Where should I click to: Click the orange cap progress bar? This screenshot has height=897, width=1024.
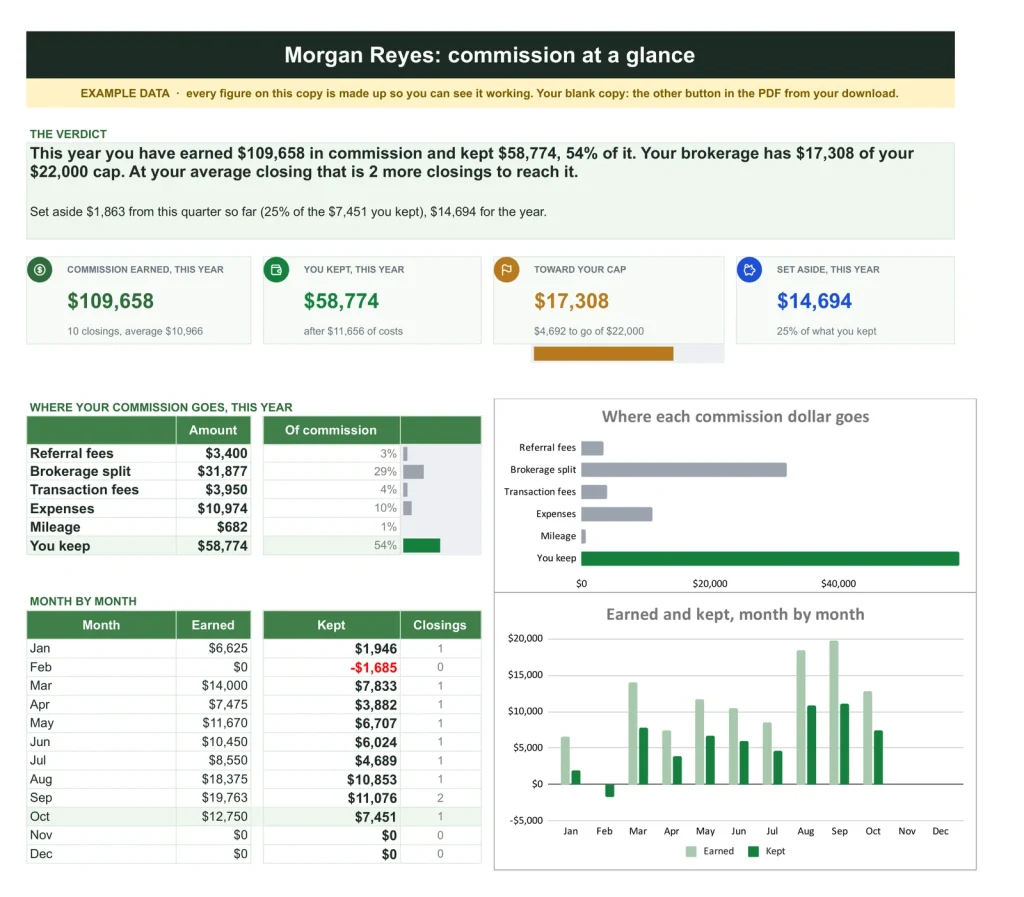point(603,353)
